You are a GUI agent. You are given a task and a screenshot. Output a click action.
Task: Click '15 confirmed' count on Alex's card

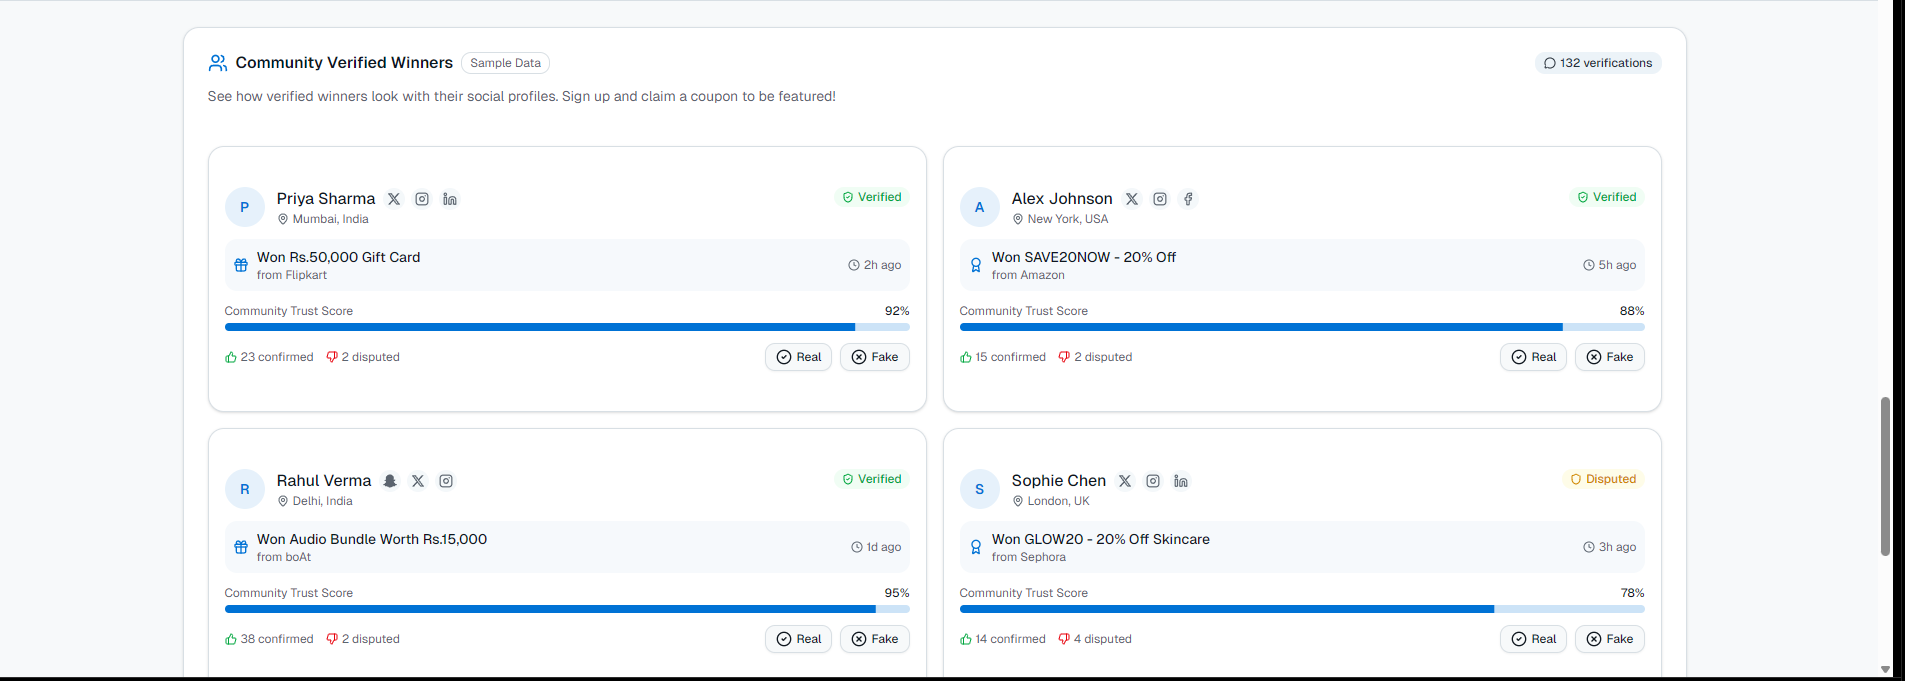1011,357
